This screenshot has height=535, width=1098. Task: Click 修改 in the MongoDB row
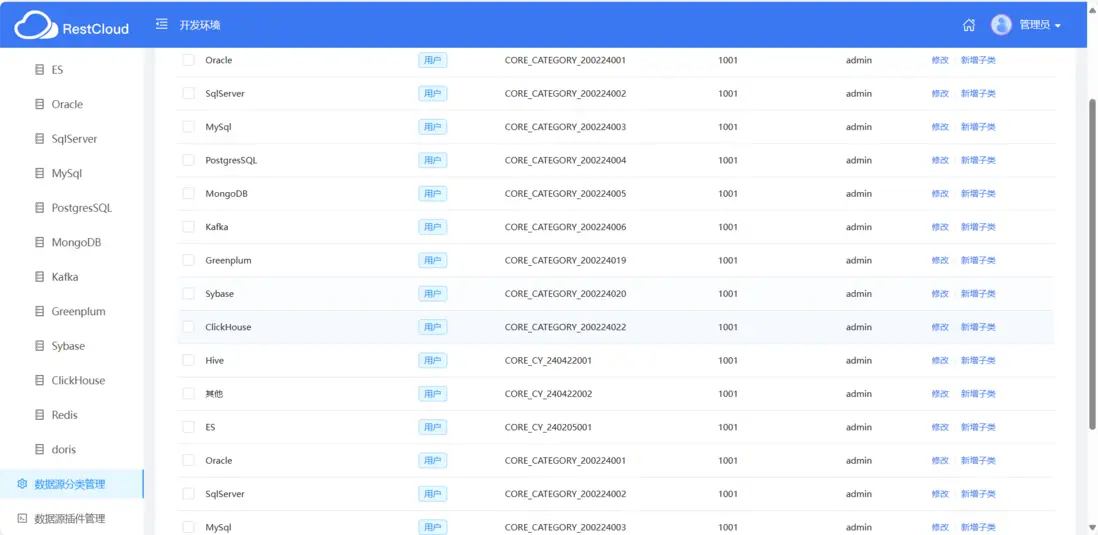[x=940, y=193]
